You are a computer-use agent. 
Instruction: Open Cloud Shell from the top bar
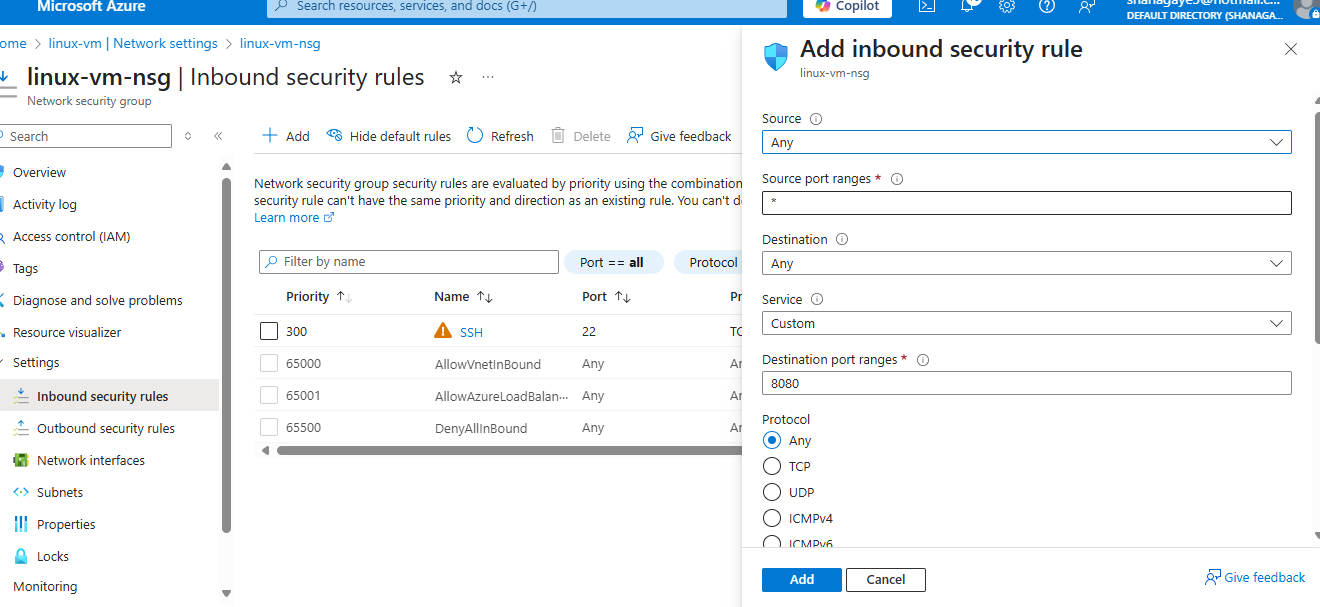[926, 7]
